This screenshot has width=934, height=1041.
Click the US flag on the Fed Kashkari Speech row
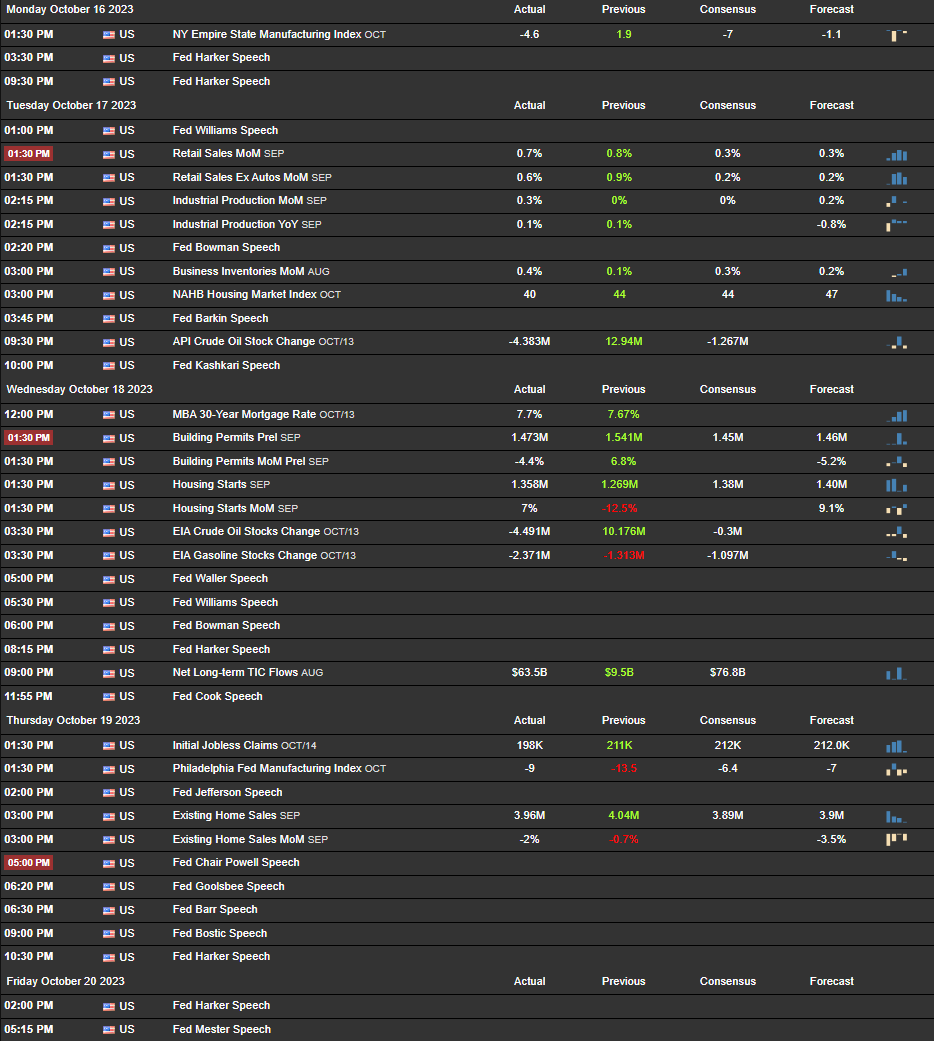pos(109,366)
